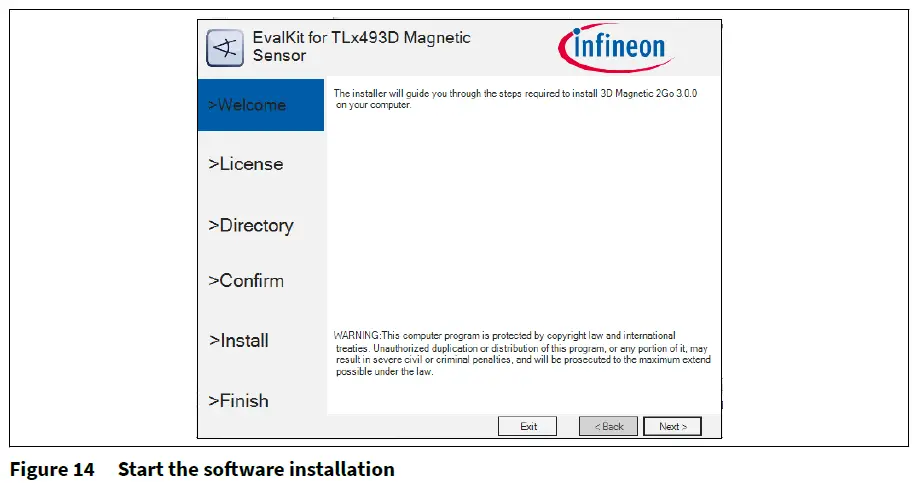Click the WARNING copyright notice text
Viewport: 918px width, 483px height.
pyautogui.click(x=522, y=354)
